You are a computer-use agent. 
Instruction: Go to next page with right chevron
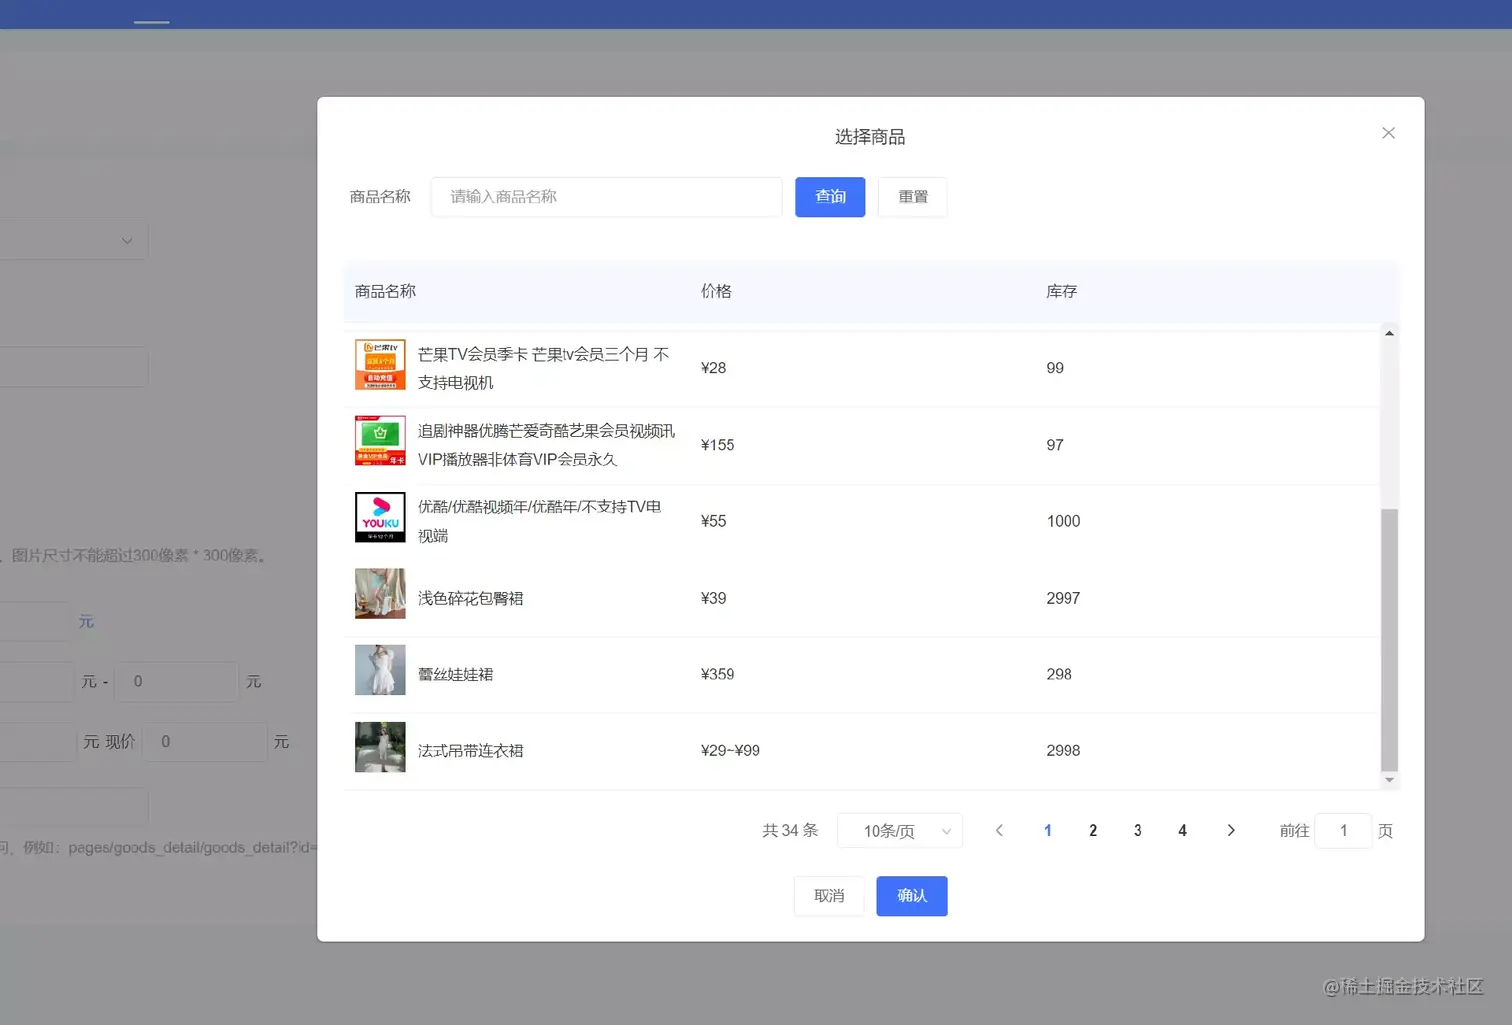click(x=1231, y=831)
